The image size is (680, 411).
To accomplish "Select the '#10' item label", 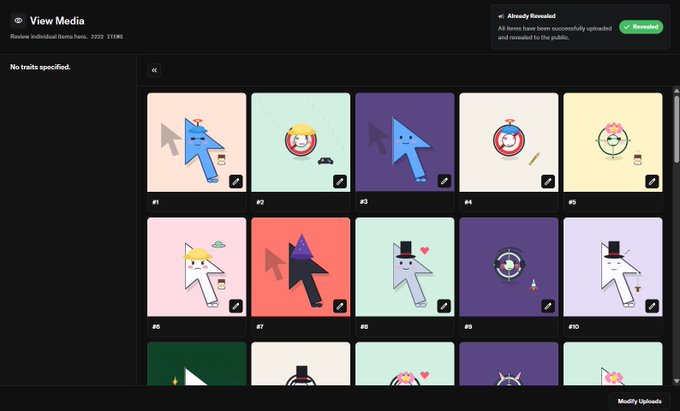I will tap(574, 326).
